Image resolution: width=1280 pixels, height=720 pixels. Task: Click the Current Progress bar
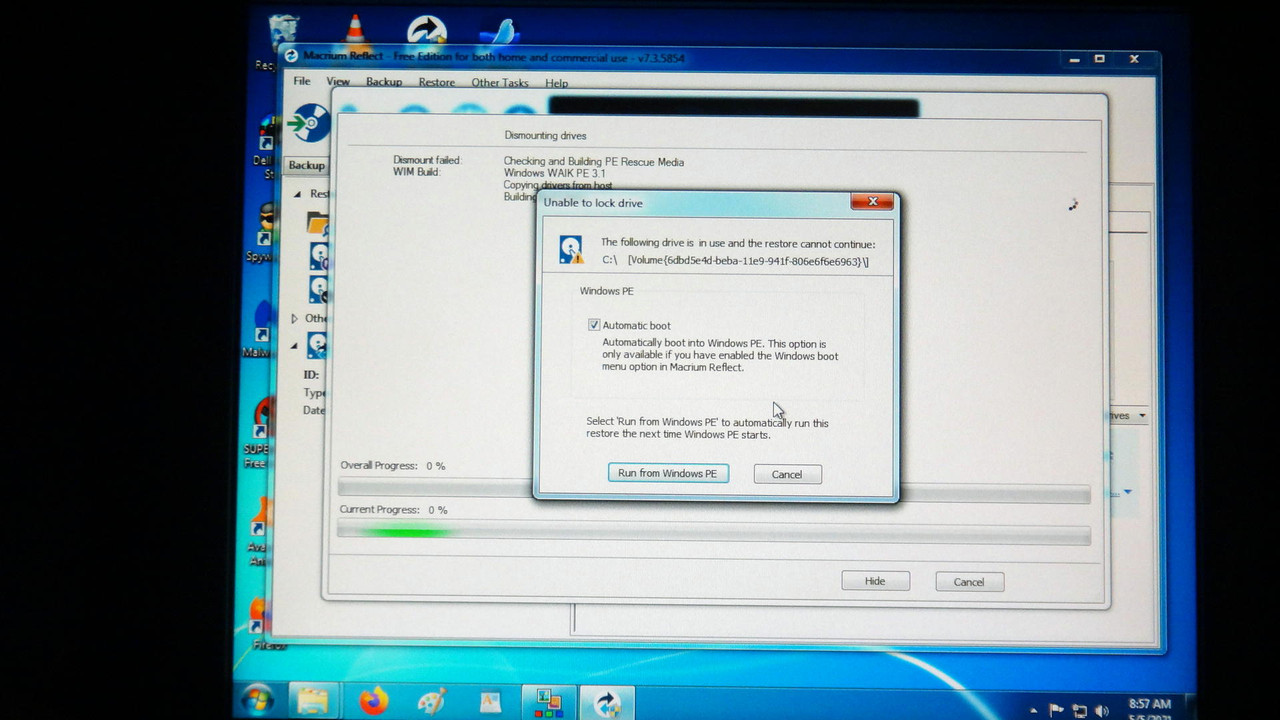click(x=714, y=533)
